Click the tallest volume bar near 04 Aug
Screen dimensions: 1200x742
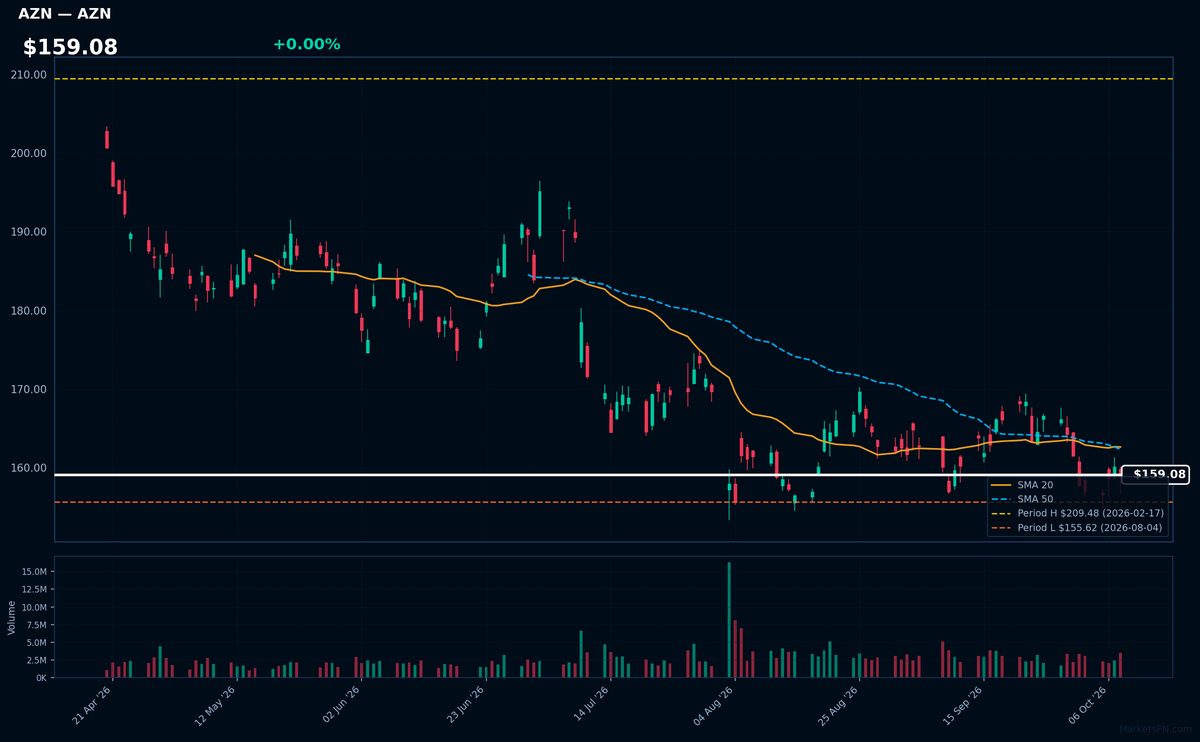pos(729,620)
